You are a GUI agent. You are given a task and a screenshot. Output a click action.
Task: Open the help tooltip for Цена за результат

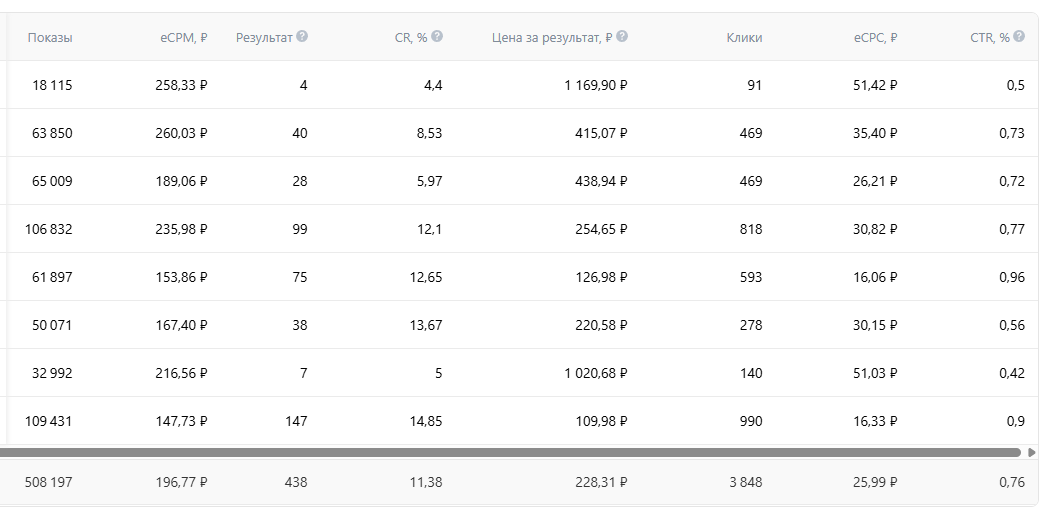(622, 37)
